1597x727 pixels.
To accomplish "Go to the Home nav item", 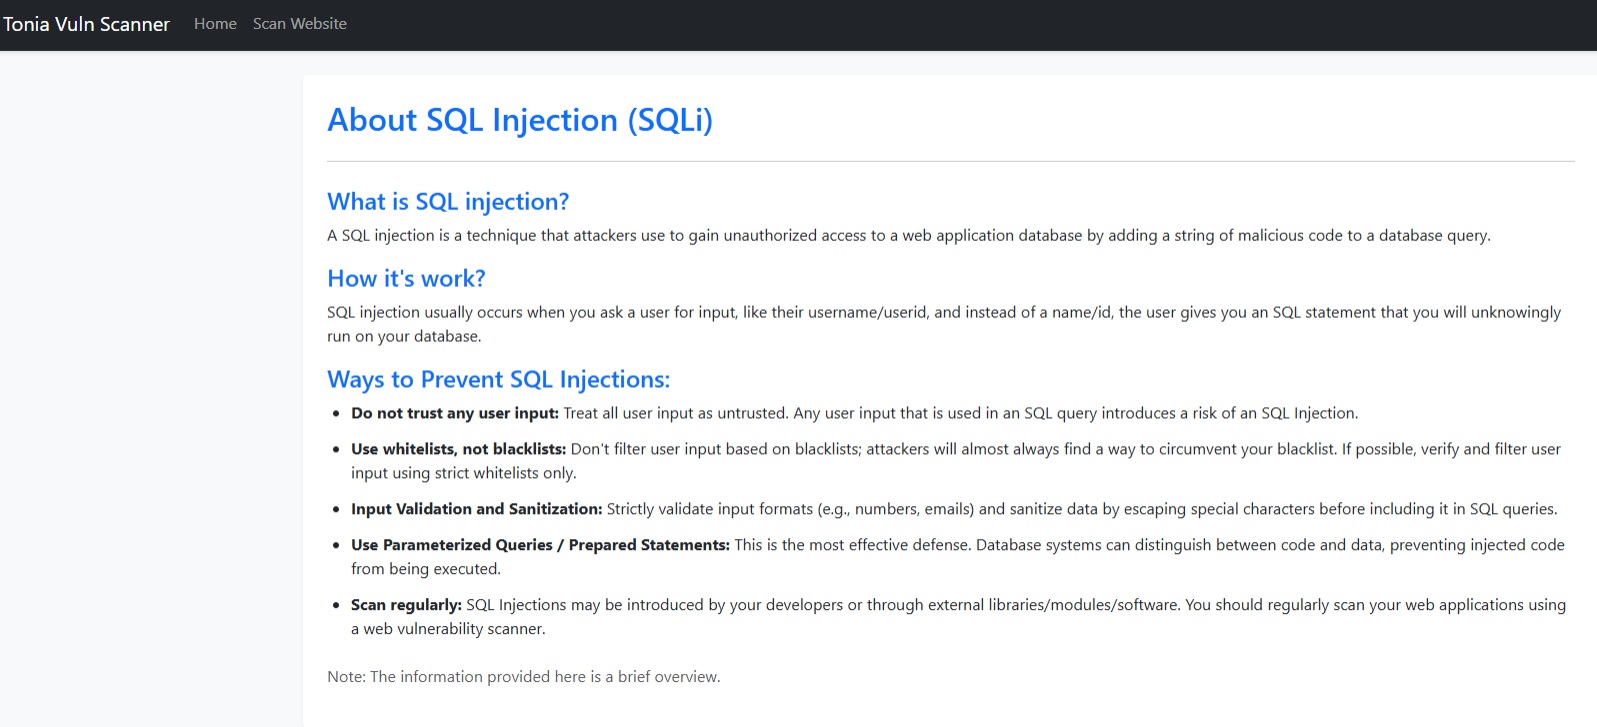I will point(215,24).
